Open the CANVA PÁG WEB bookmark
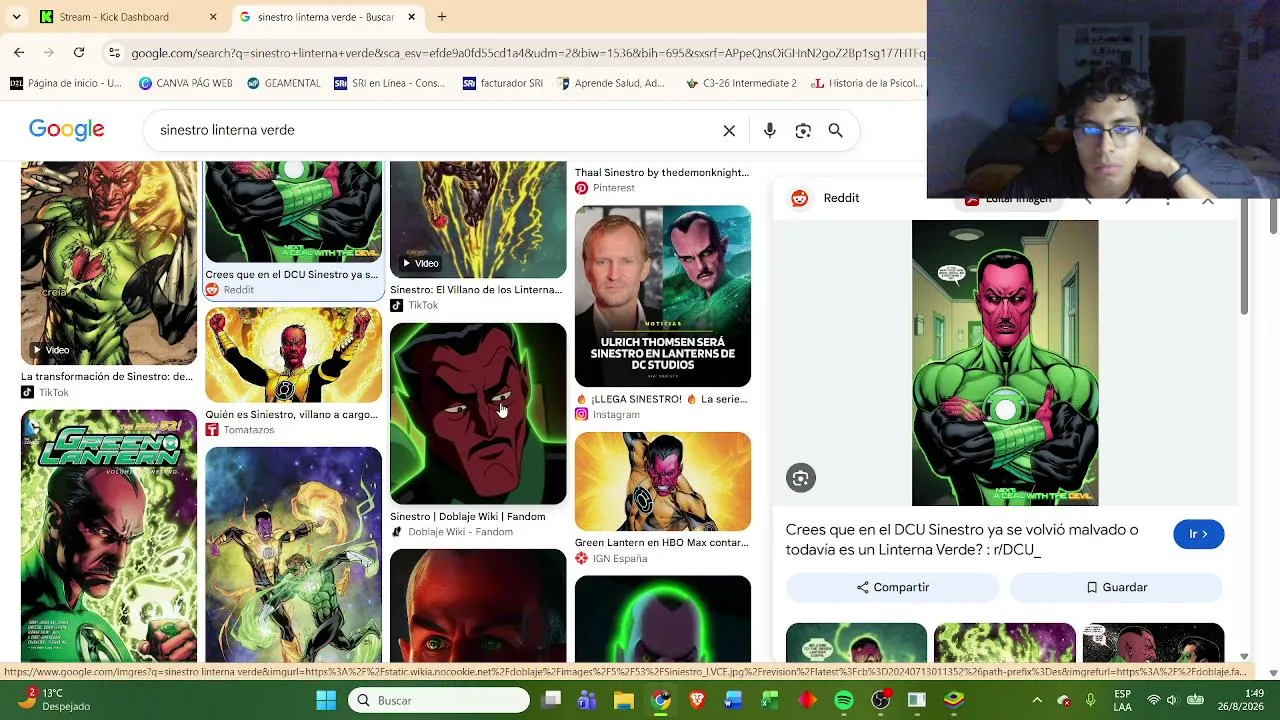The image size is (1280, 720). 186,83
